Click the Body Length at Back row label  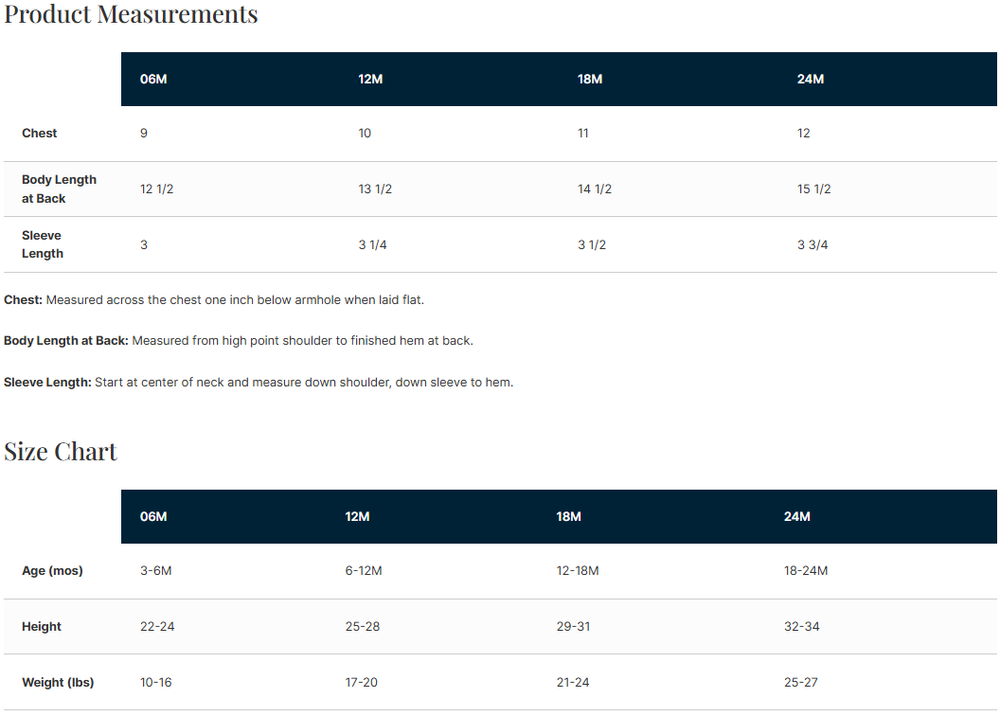pyautogui.click(x=59, y=189)
